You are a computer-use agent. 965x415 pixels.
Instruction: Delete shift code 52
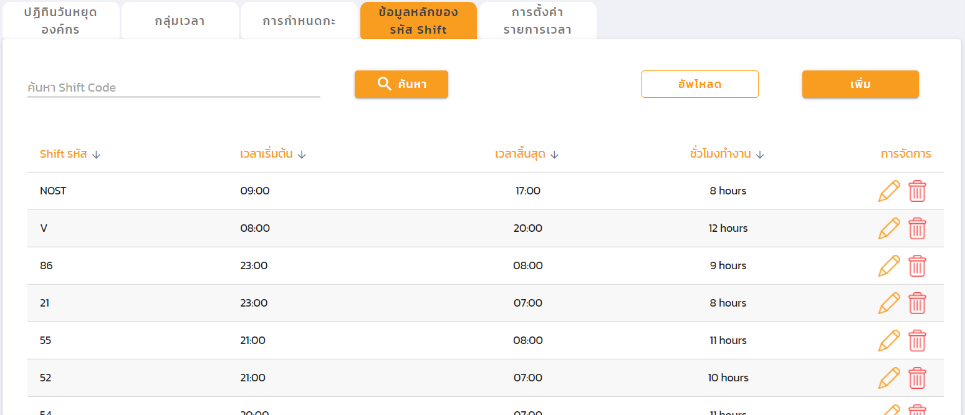click(917, 378)
